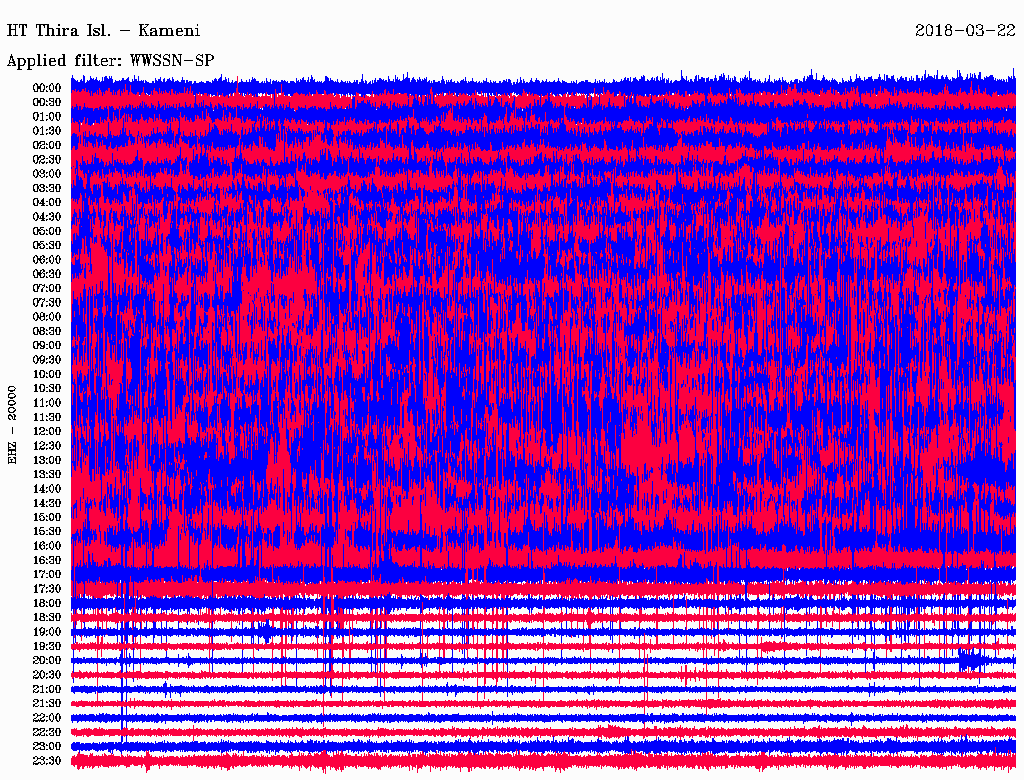Screen dimensions: 1024x780
Task: Click the 18:00 time label
Action: [47, 603]
